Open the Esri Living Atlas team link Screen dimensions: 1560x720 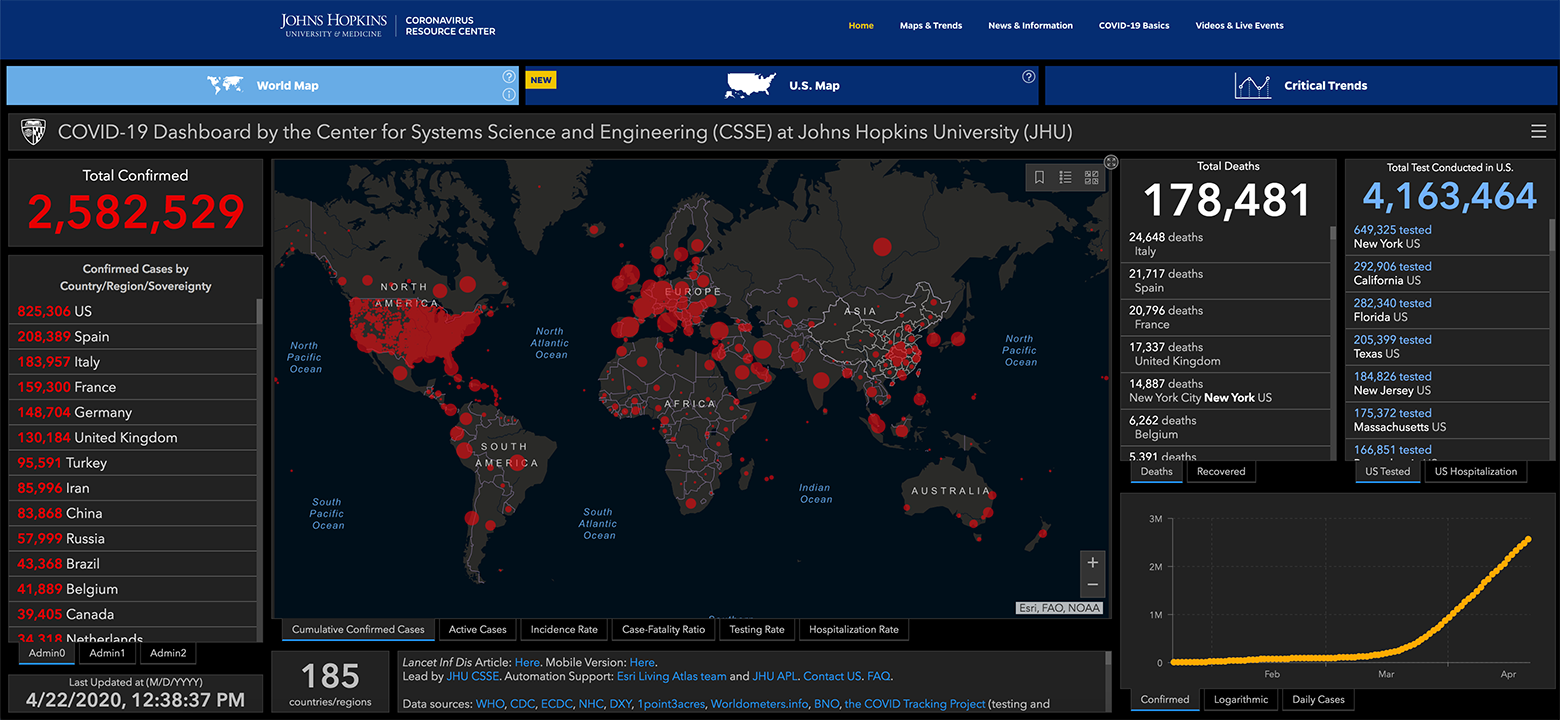click(671, 677)
